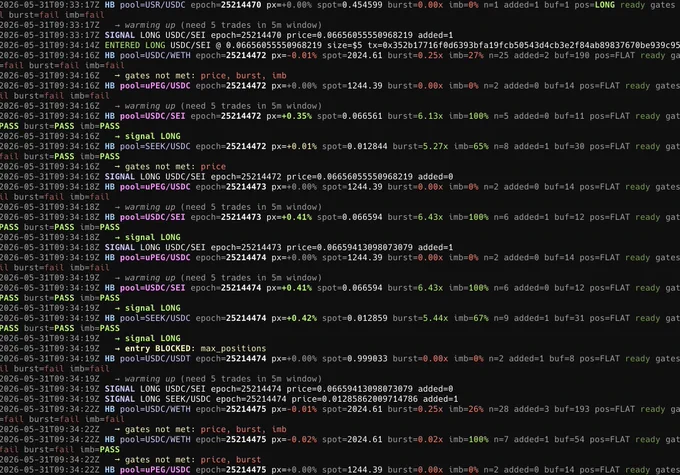Select the "burst=5.44x" value
680x475 pixels.
tap(420, 318)
